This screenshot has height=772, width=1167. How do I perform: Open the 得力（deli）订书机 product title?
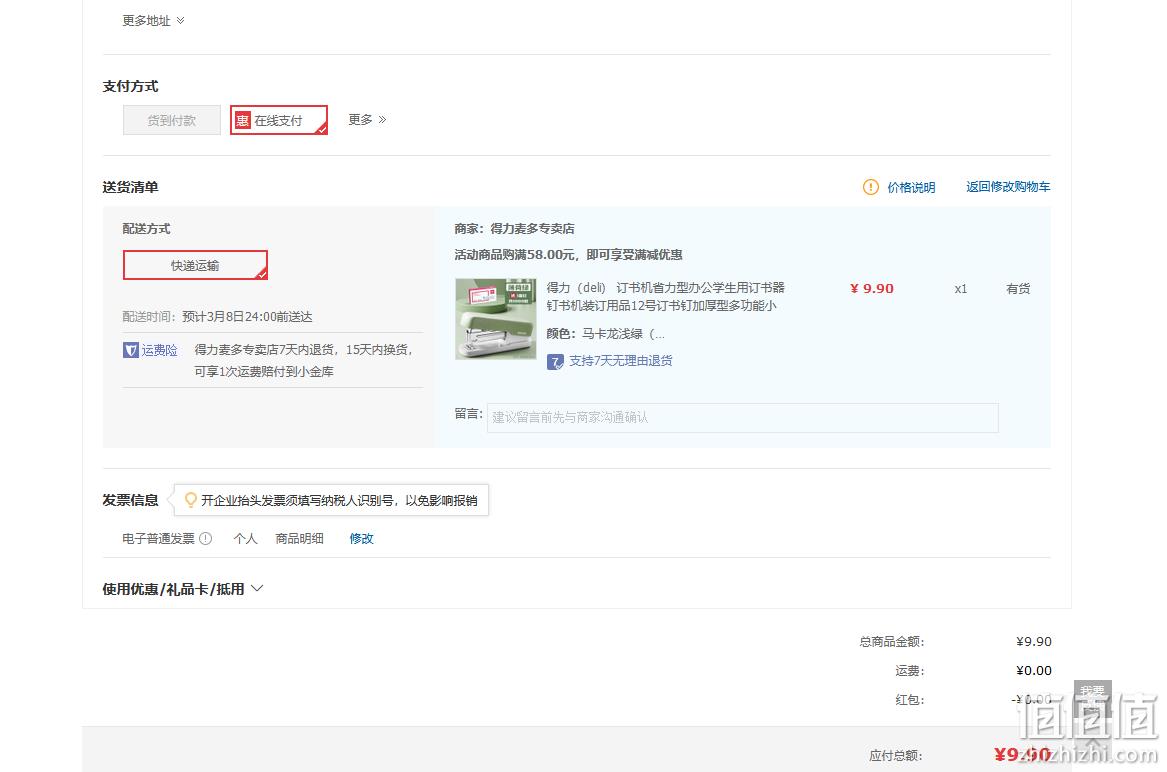[x=665, y=296]
